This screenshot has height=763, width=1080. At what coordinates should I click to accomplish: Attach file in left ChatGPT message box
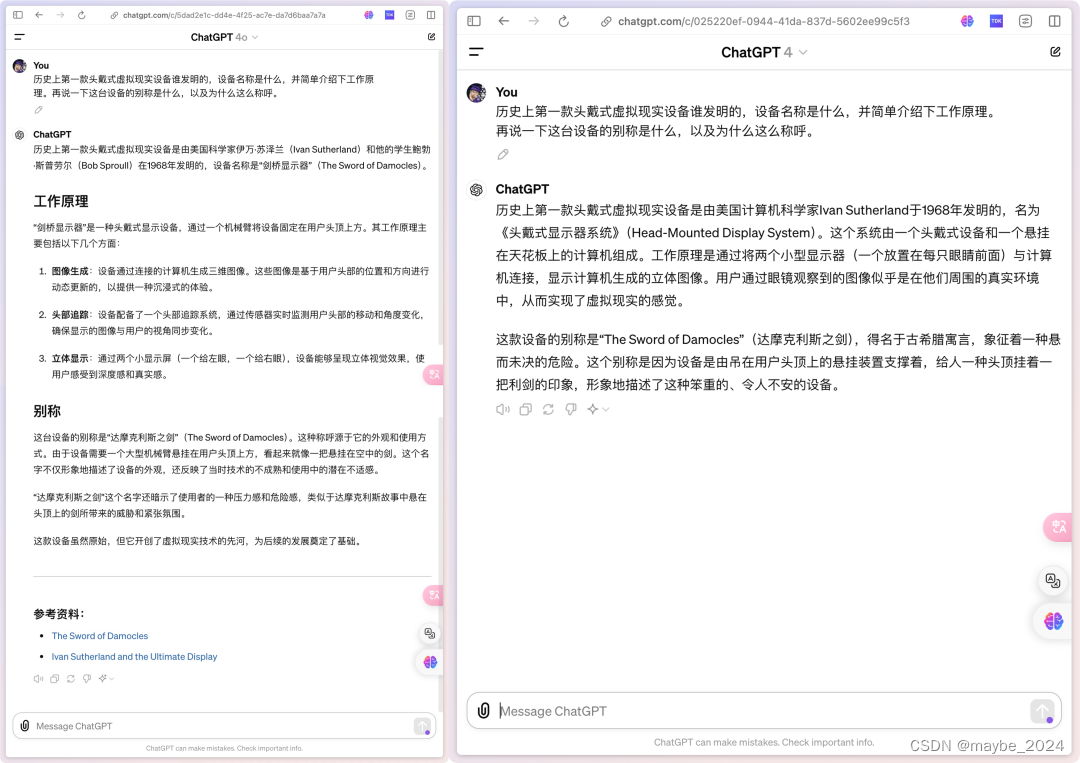click(x=25, y=726)
